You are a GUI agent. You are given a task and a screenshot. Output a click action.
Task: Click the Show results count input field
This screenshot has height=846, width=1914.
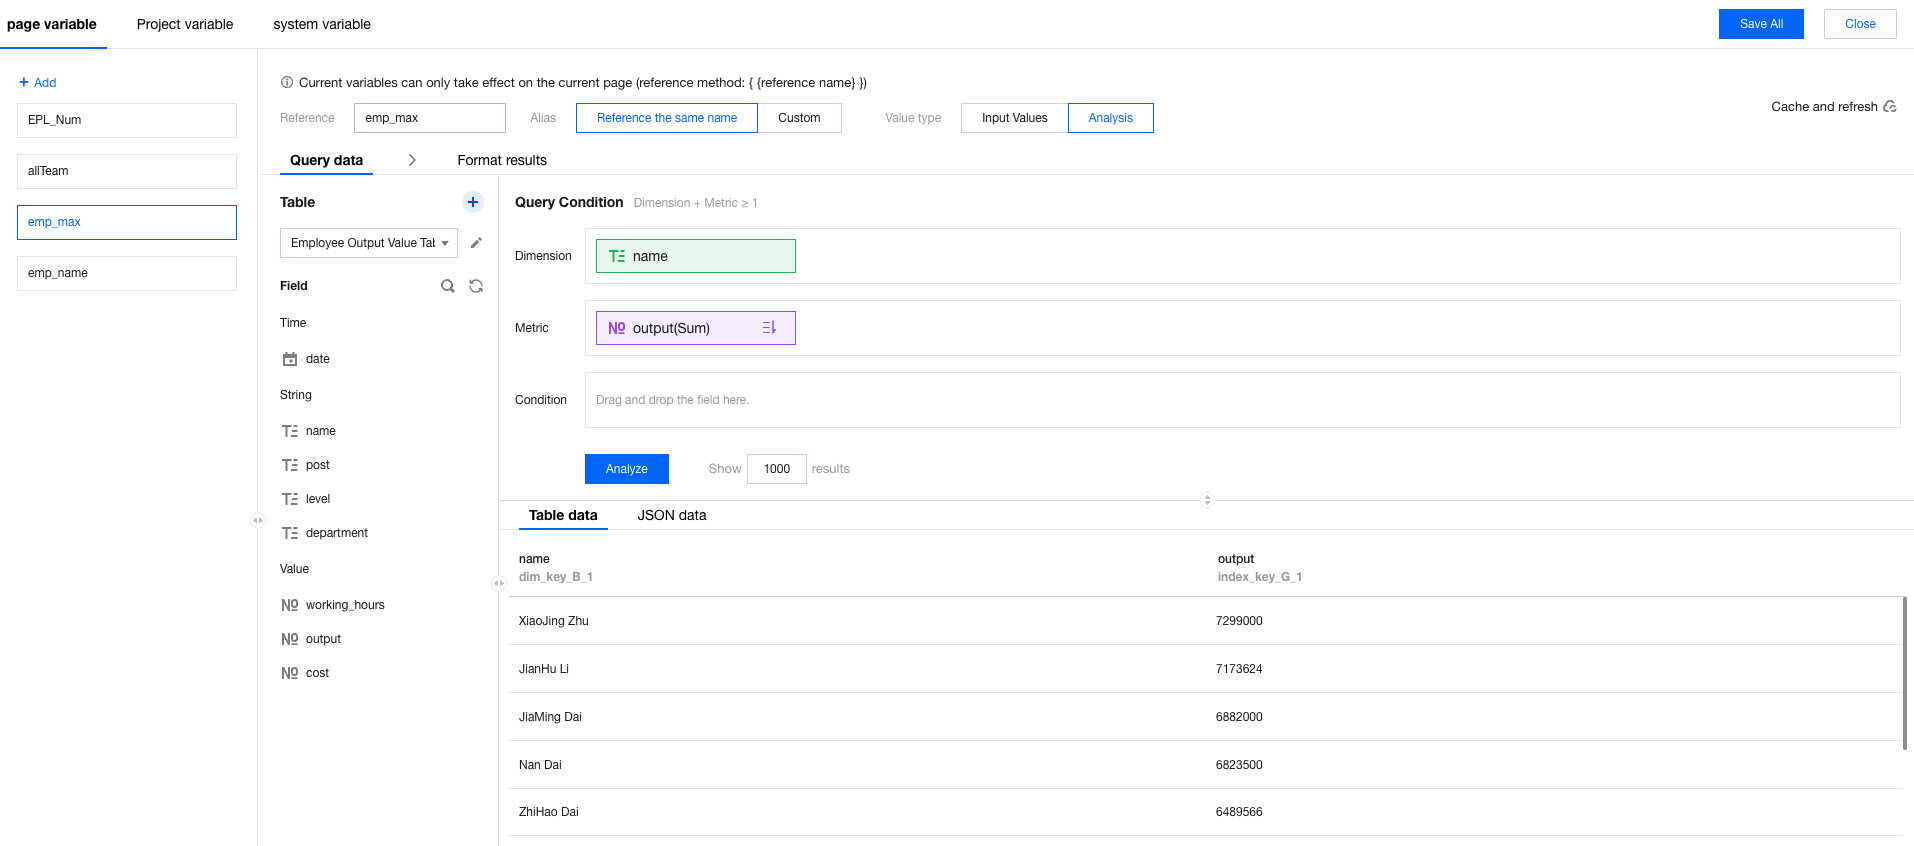776,469
